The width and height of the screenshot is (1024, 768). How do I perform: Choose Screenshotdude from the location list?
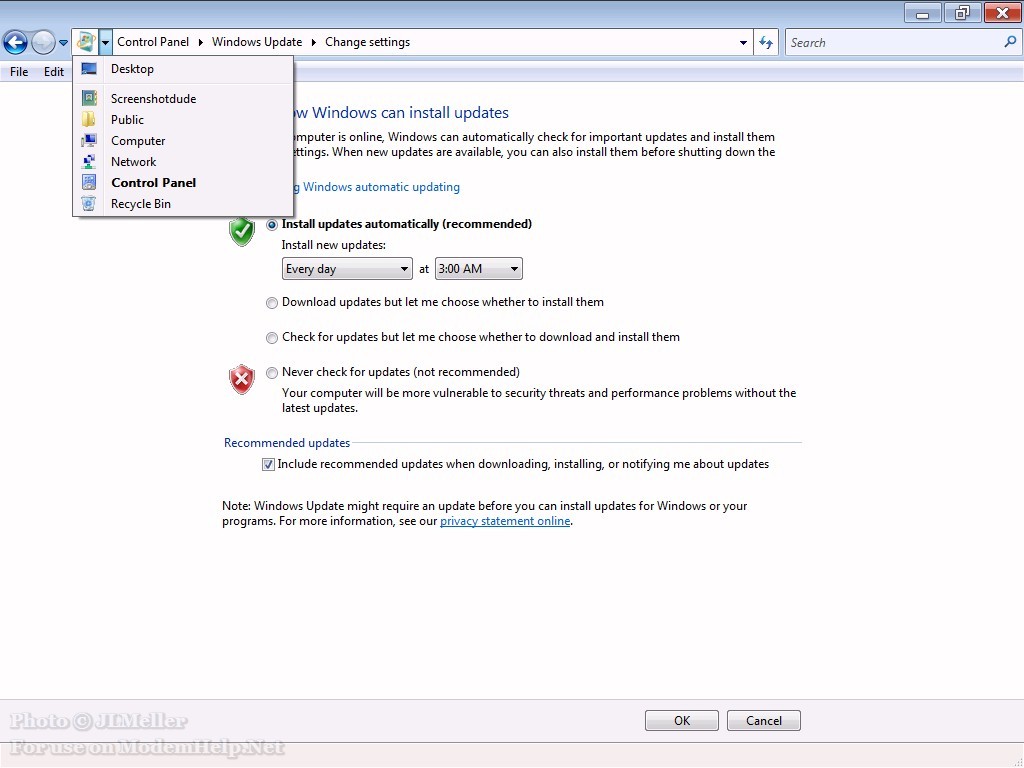(x=183, y=99)
